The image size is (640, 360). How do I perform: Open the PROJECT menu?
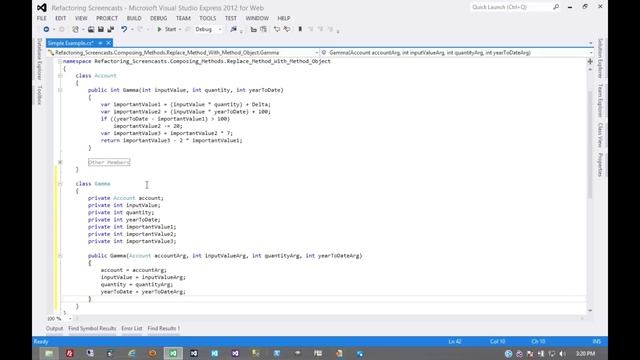(x=107, y=18)
